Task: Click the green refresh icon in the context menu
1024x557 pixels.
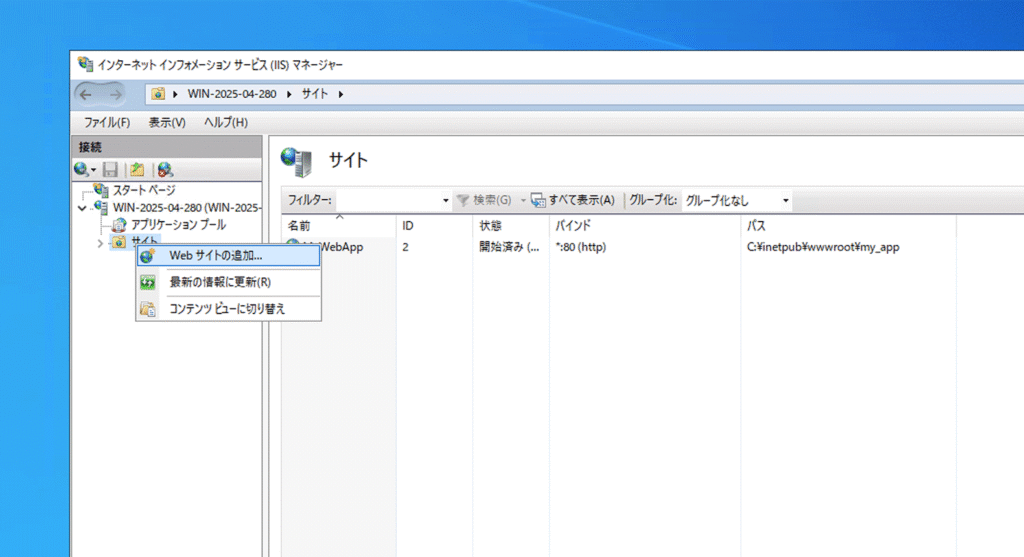Action: [x=148, y=282]
